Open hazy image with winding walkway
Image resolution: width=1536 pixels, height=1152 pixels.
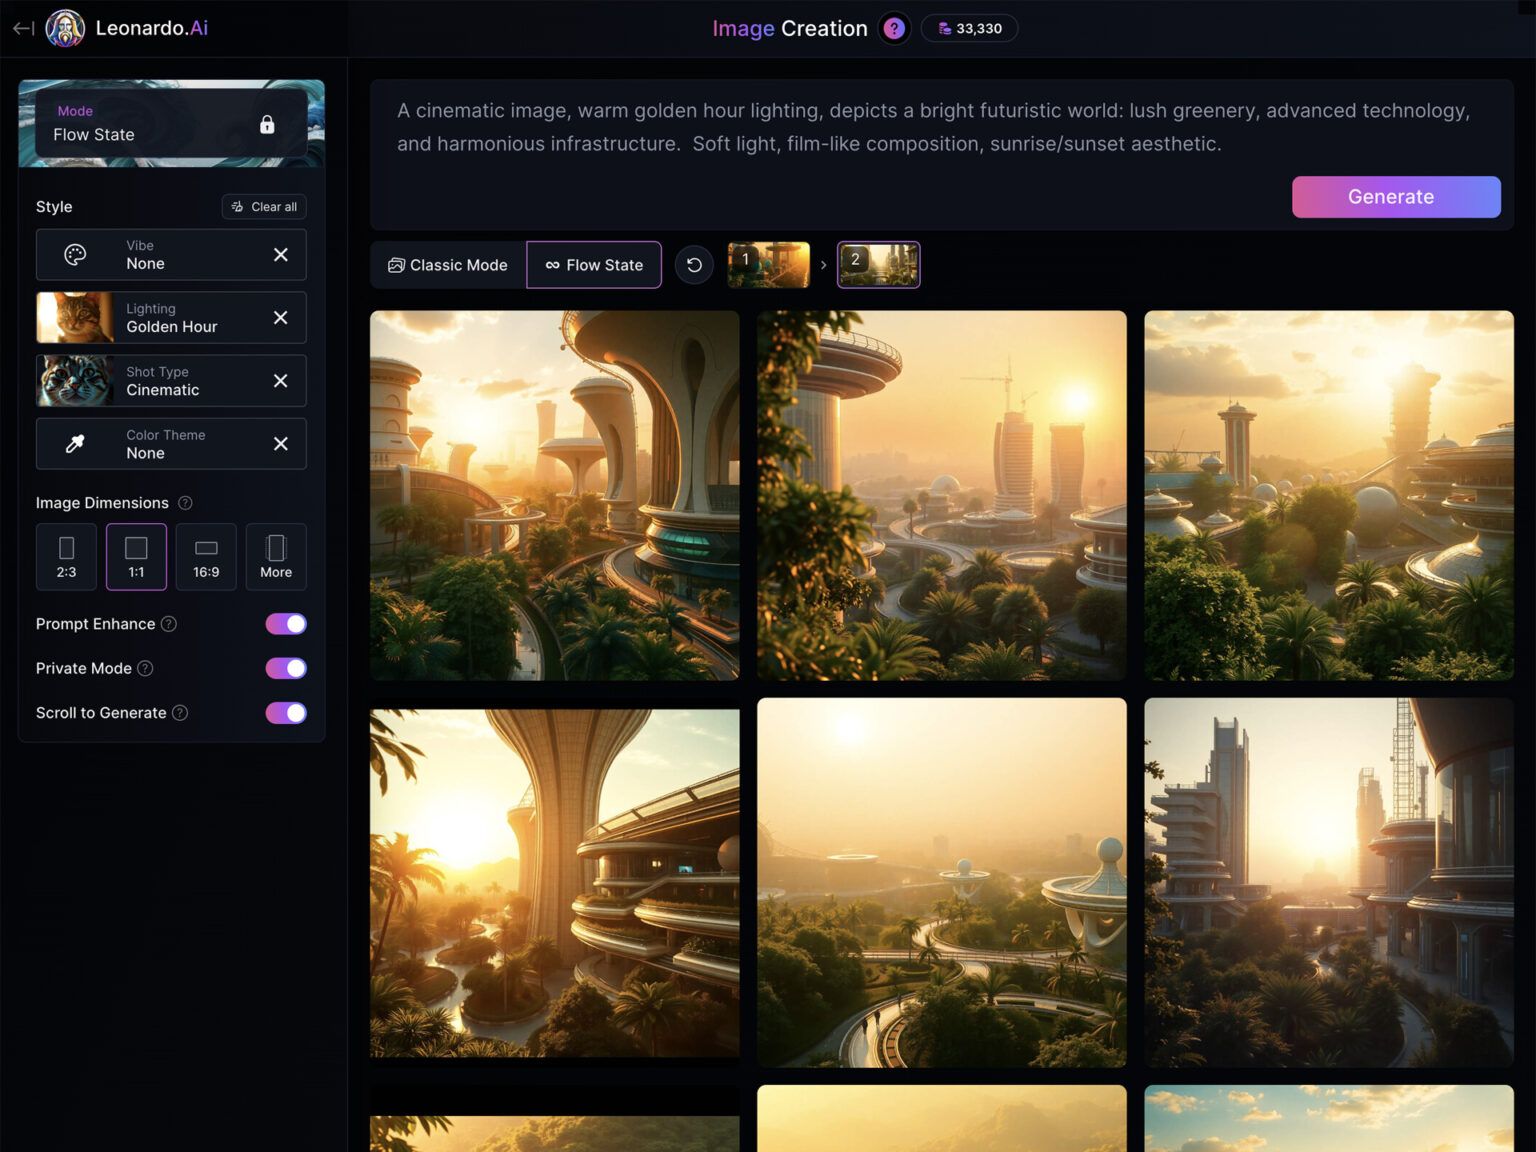tap(942, 883)
